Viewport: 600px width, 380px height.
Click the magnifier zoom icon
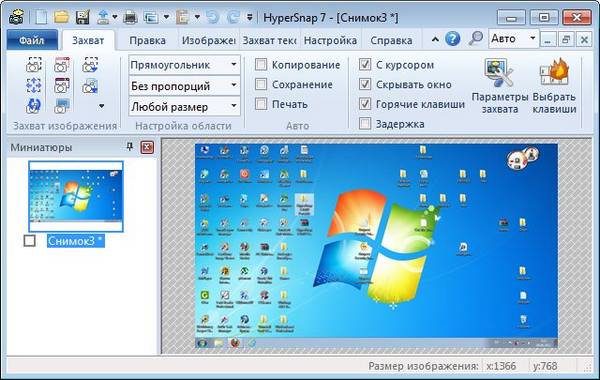(x=476, y=39)
